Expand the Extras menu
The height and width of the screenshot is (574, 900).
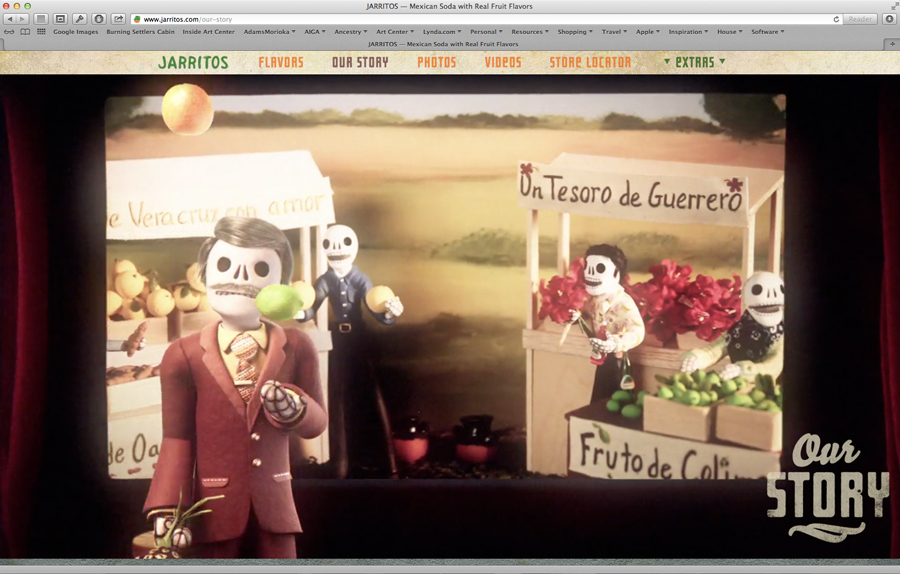695,62
